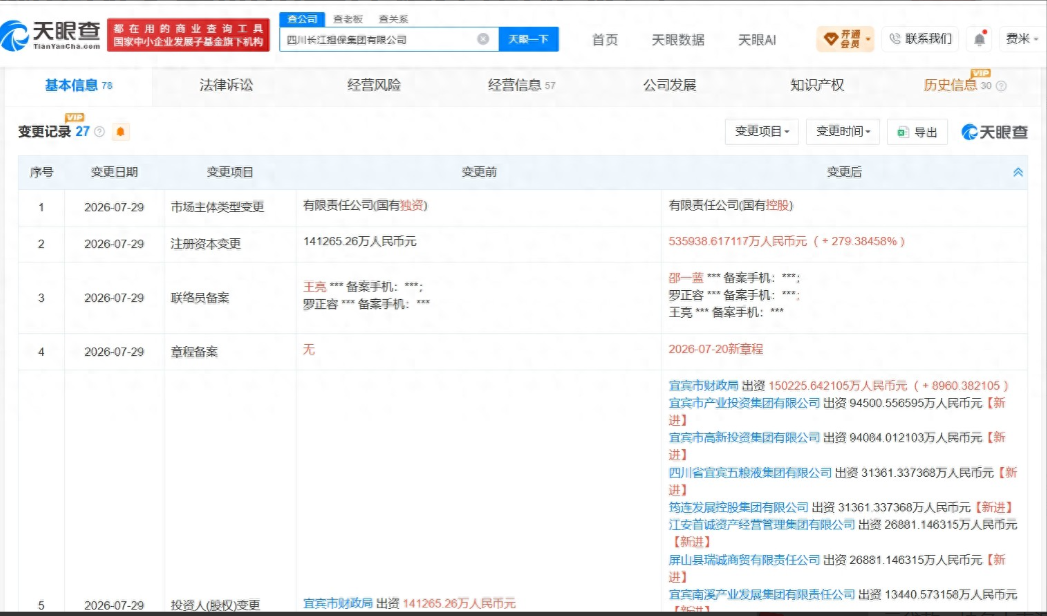Go to 首页 in the top navigation
This screenshot has height=616, width=1047.
(605, 40)
